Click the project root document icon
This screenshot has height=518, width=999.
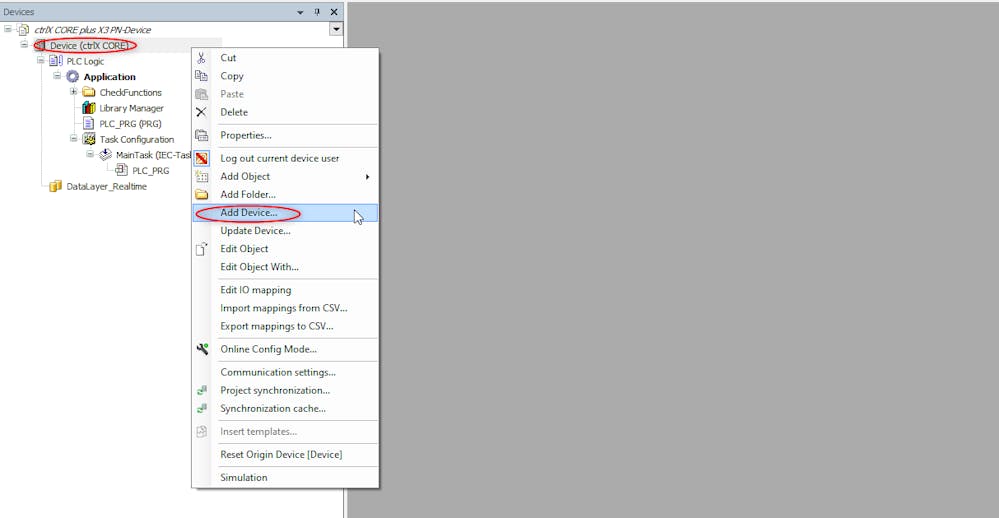24,29
